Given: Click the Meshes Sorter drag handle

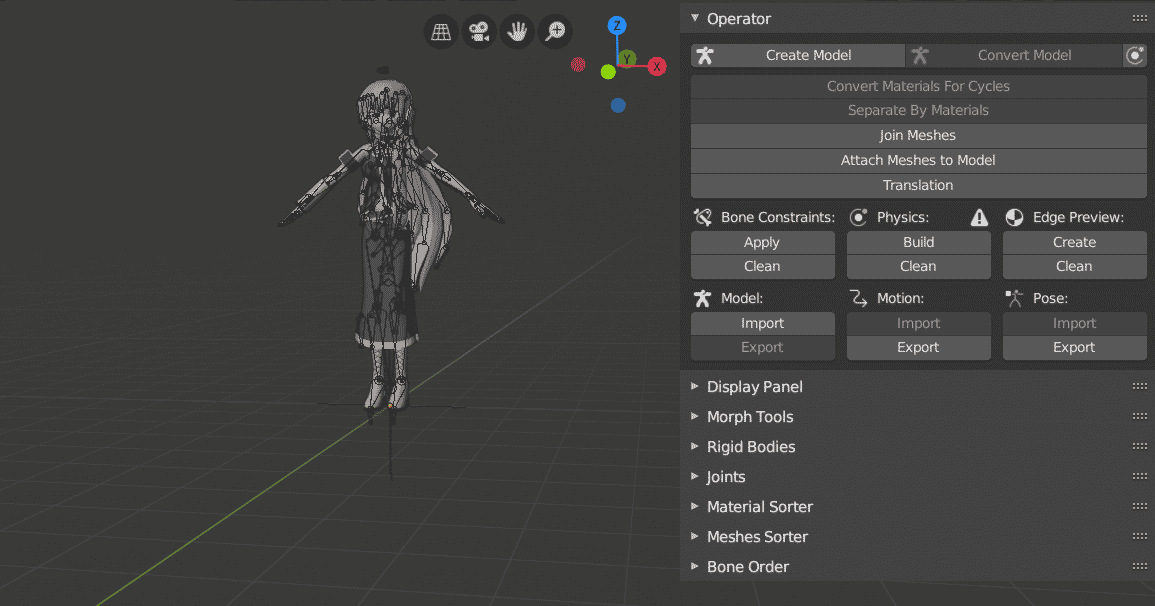Looking at the screenshot, I should tap(1140, 536).
